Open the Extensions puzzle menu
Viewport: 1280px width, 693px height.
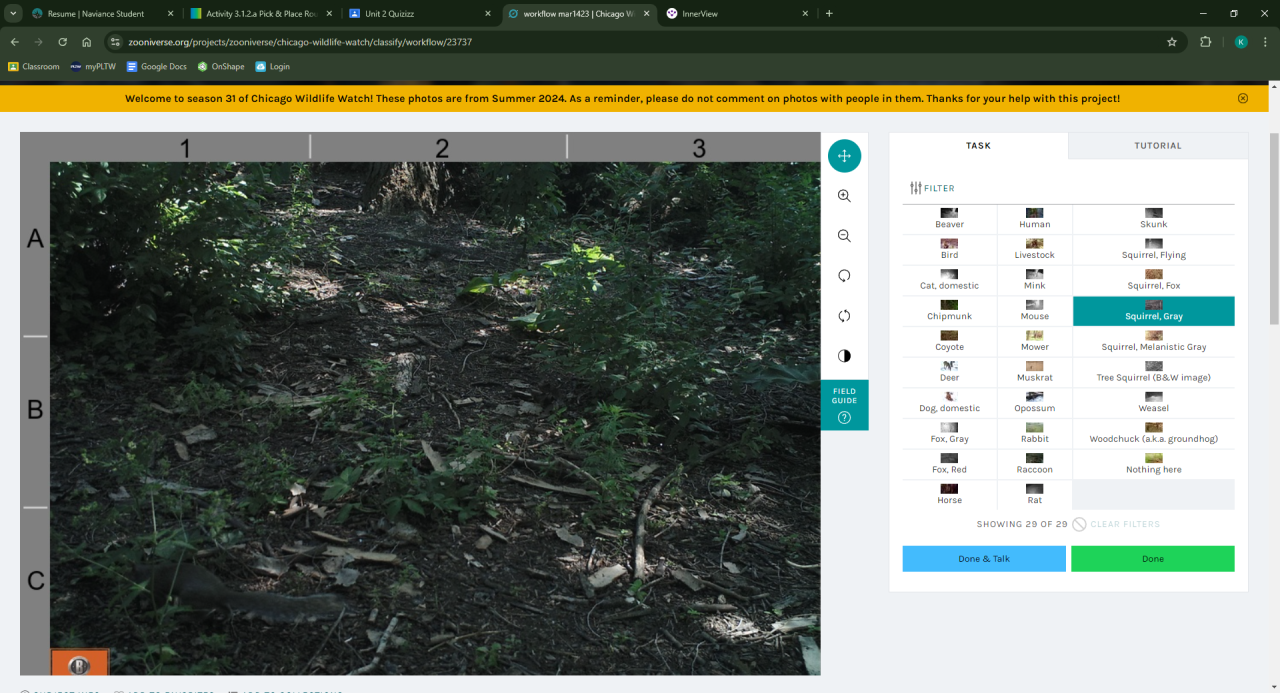(x=1205, y=42)
